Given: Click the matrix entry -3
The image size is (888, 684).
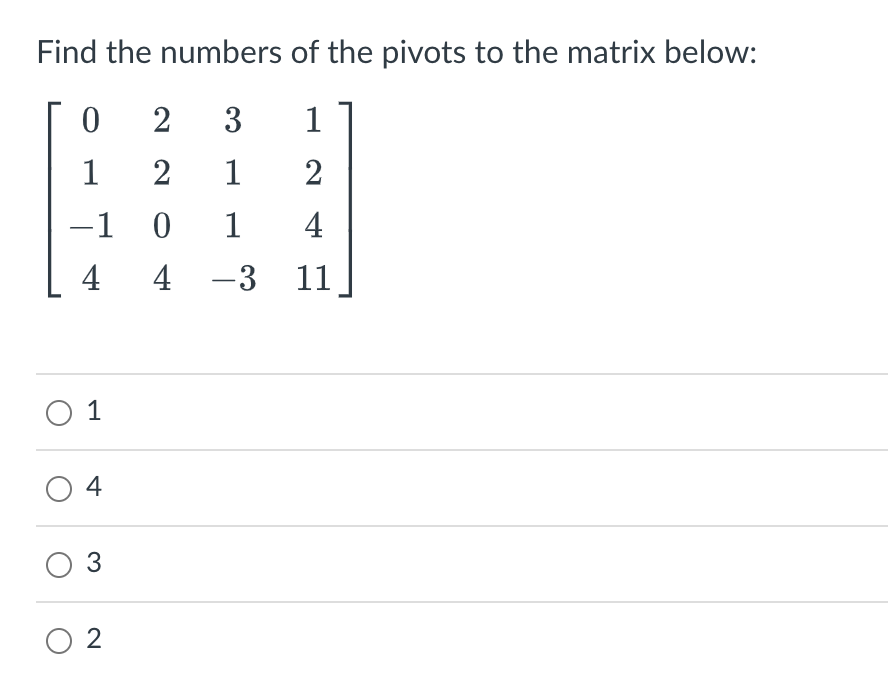Looking at the screenshot, I should tap(232, 279).
